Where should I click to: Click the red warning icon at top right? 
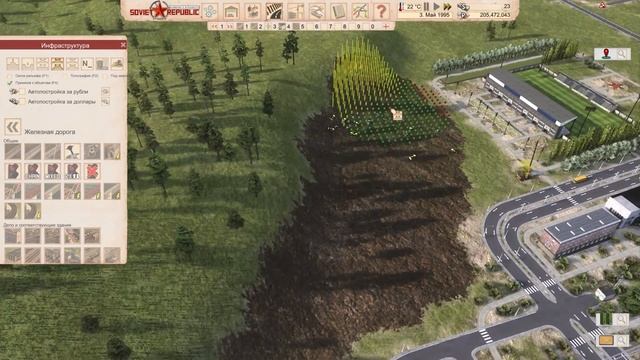coord(602,5)
